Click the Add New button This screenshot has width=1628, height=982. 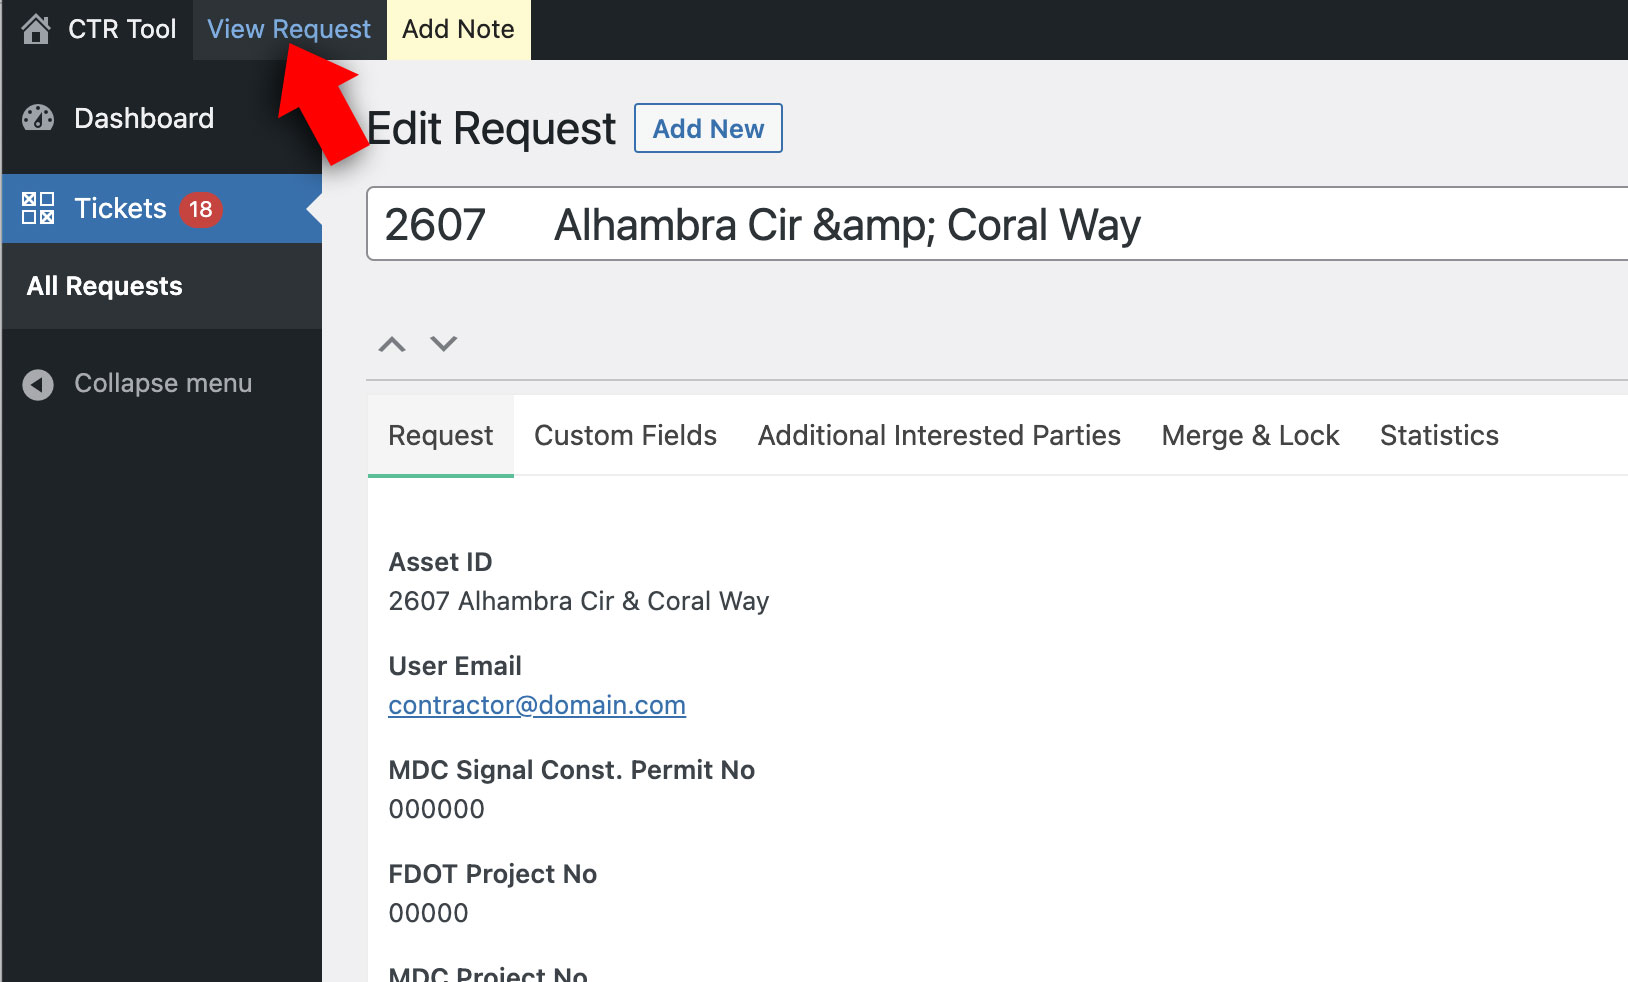(x=708, y=128)
